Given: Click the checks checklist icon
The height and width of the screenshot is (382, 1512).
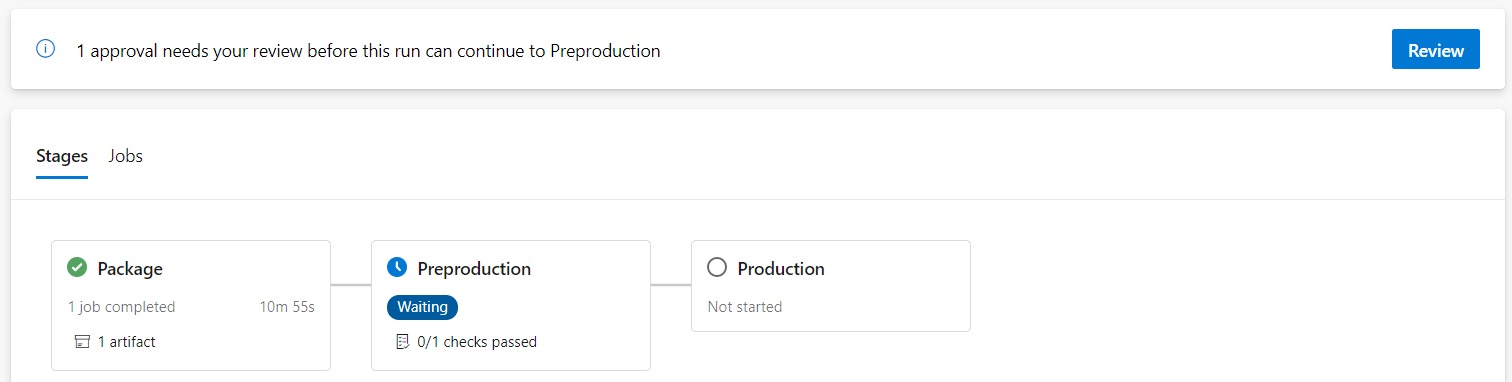Looking at the screenshot, I should (x=403, y=342).
